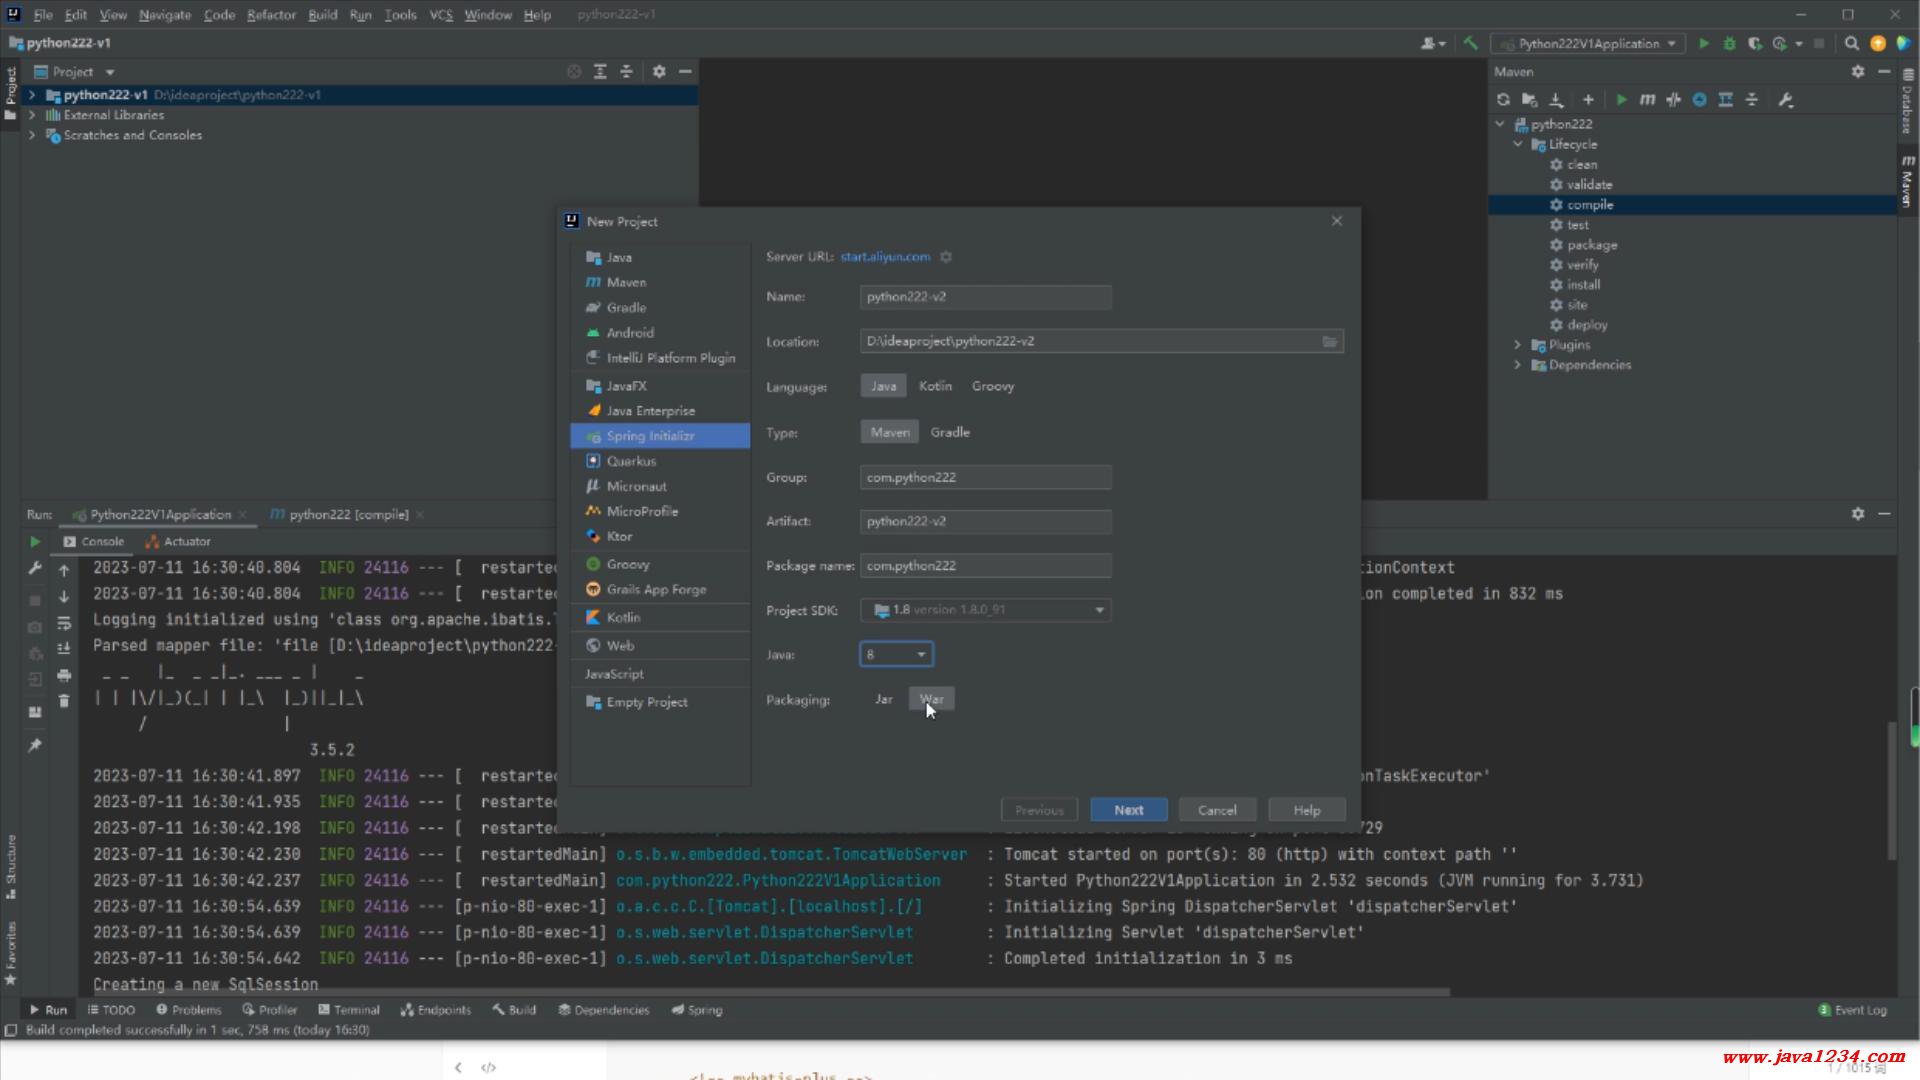1920x1080 pixels.
Task: Click the Name input field
Action: 986,297
